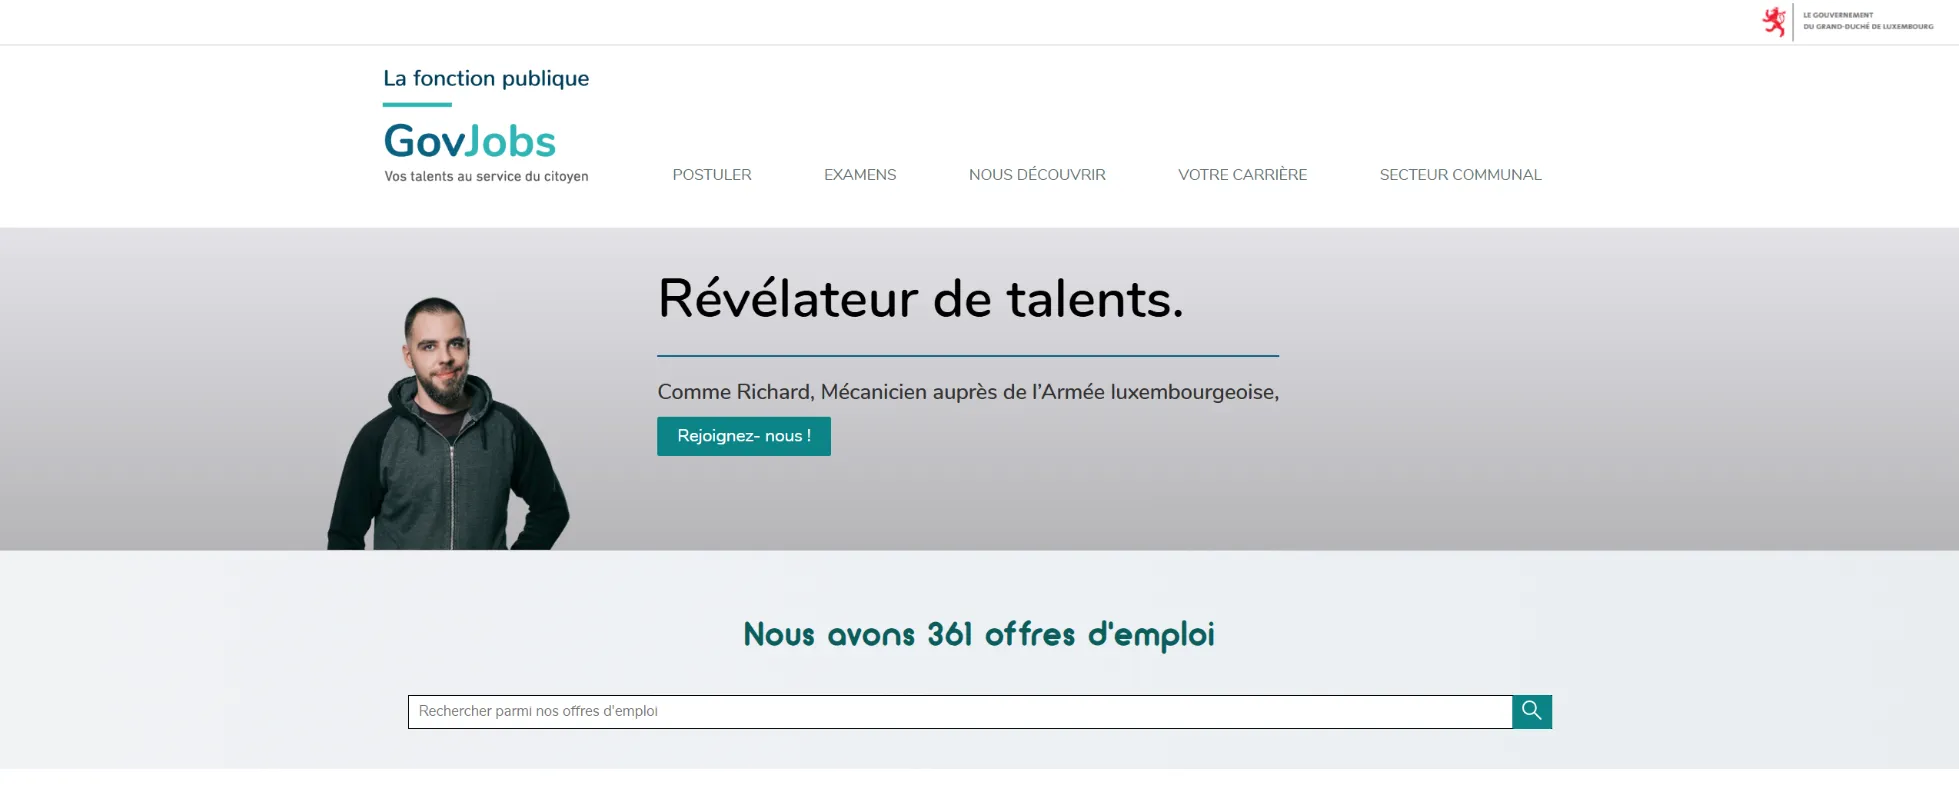Go to Votre carrière section
This screenshot has width=1959, height=800.
click(1242, 175)
